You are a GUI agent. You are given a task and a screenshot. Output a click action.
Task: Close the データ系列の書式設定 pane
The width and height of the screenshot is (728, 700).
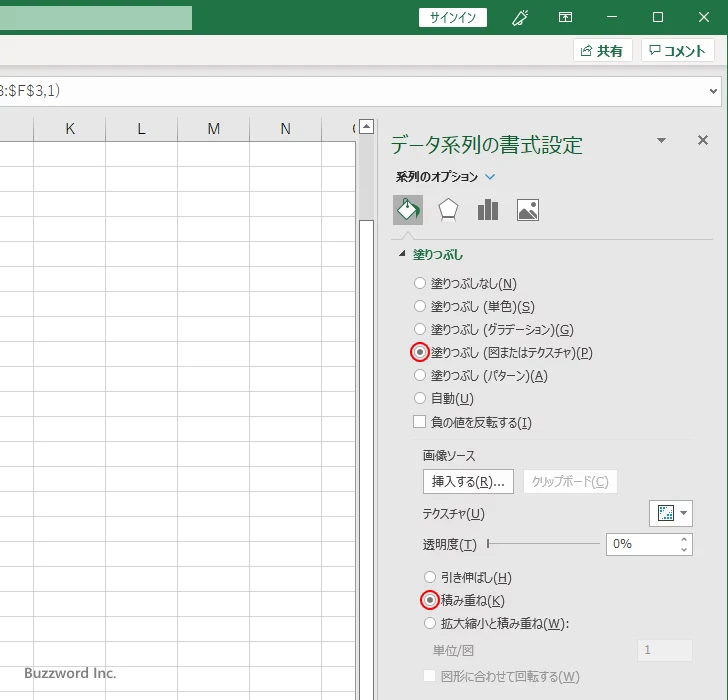[x=702, y=140]
